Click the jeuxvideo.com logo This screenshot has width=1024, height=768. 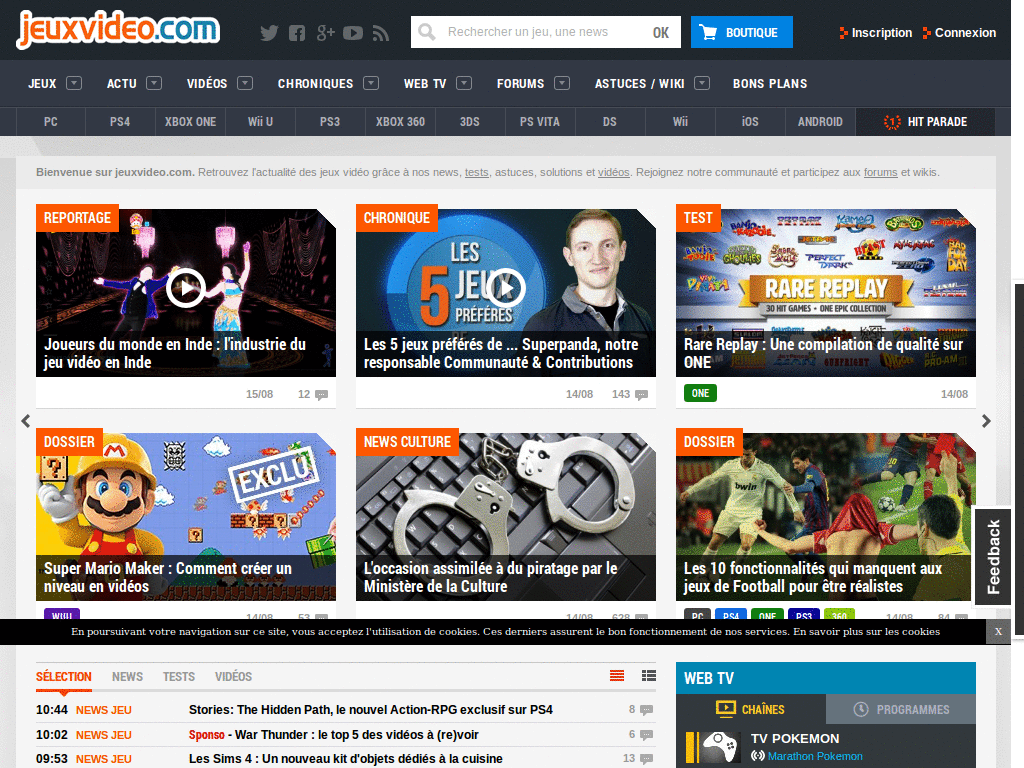[118, 29]
